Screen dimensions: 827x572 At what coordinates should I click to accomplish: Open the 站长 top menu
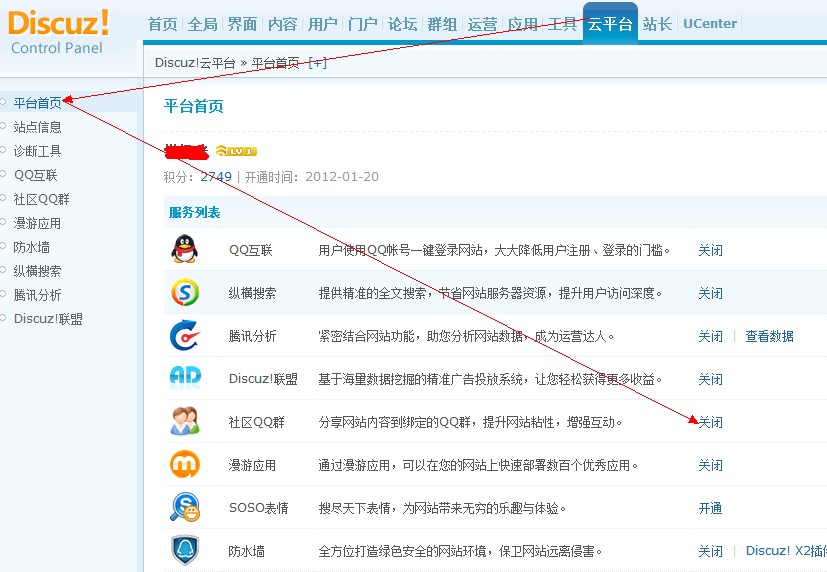657,24
